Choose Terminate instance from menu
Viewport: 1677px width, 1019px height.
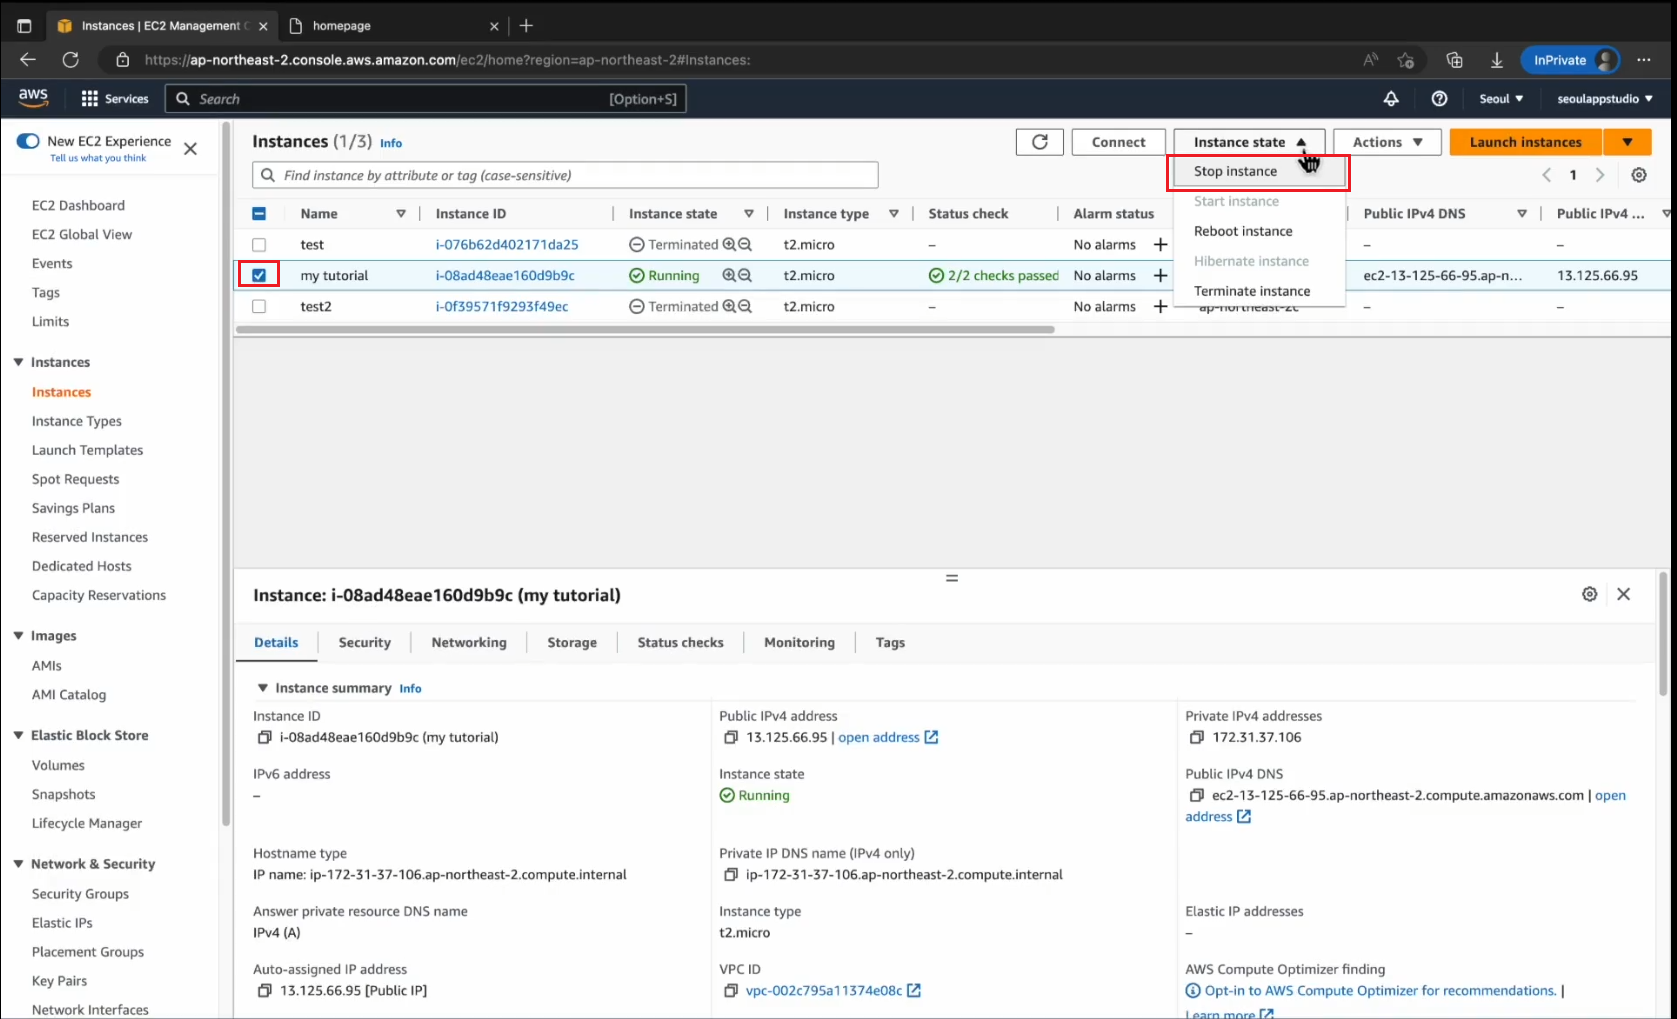1258,291
